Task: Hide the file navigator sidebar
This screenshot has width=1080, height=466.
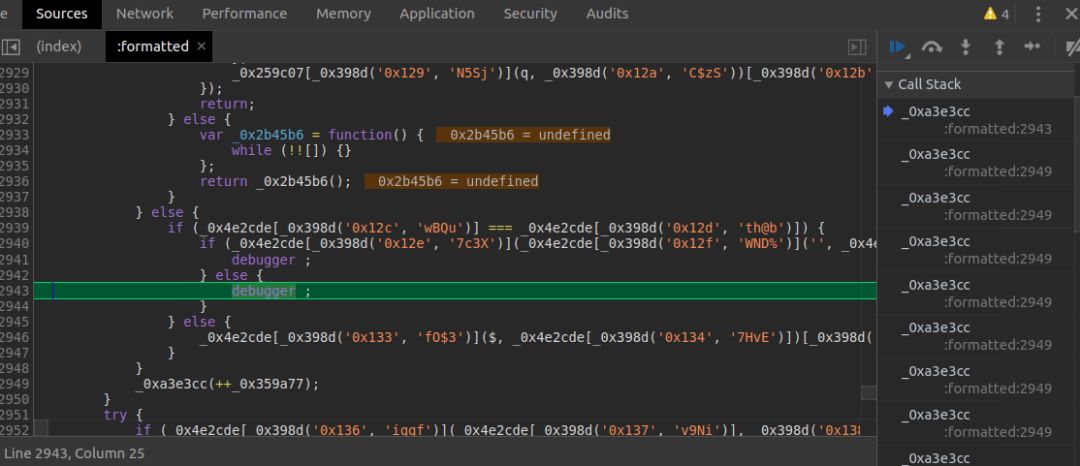Action: pos(11,47)
